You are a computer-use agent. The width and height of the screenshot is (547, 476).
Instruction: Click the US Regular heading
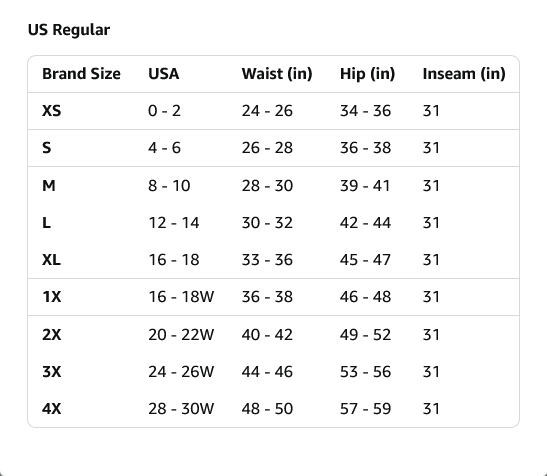[69, 30]
